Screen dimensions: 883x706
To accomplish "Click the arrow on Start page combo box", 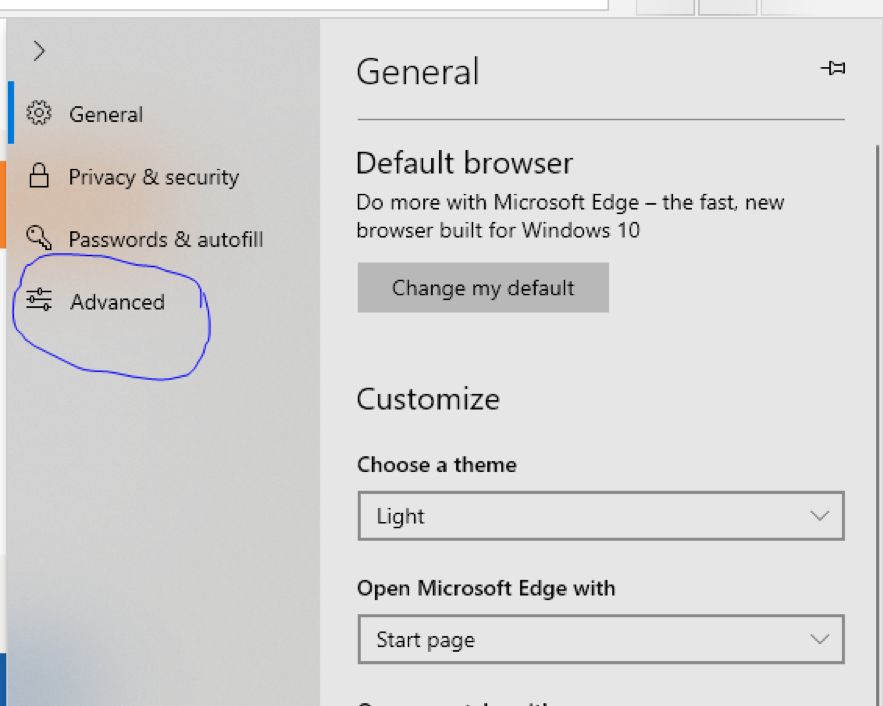I will [x=819, y=640].
